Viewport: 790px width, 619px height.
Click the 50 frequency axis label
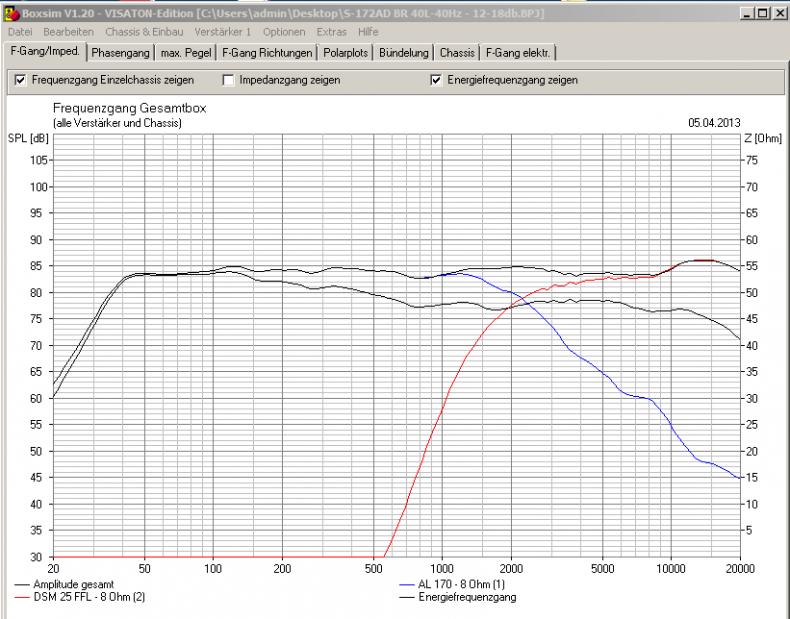tap(144, 569)
